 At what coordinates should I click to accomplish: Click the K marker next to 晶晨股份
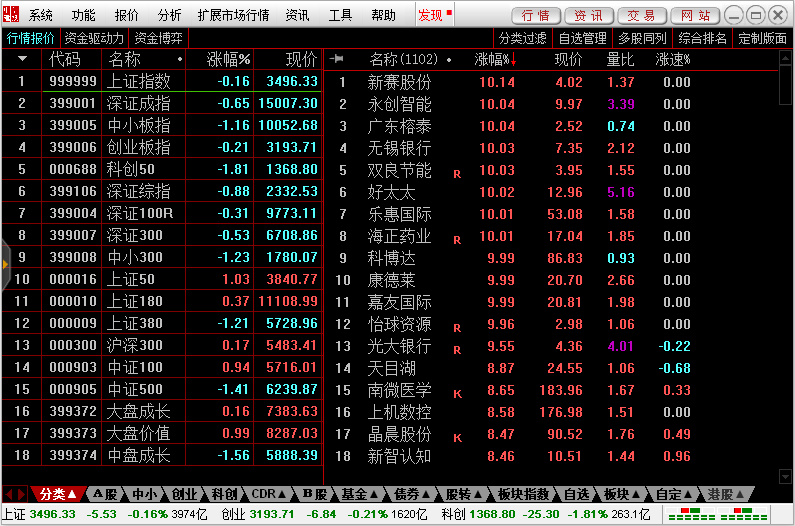(457, 438)
